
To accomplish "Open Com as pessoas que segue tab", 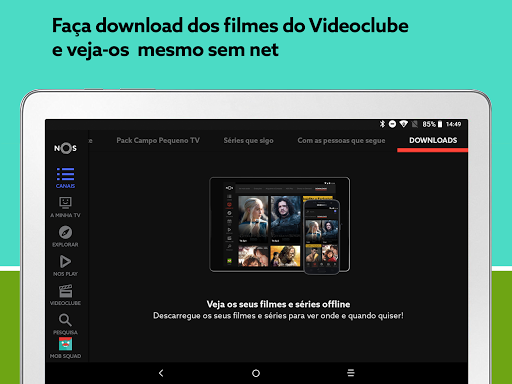I will (x=341, y=140).
